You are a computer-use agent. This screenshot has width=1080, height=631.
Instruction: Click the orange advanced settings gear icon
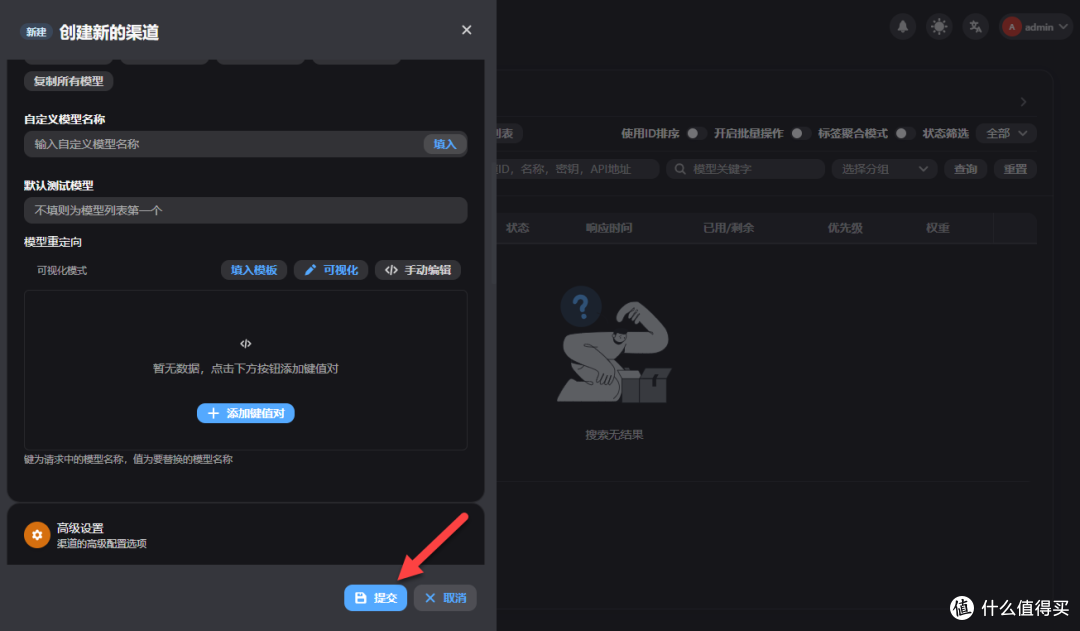37,535
